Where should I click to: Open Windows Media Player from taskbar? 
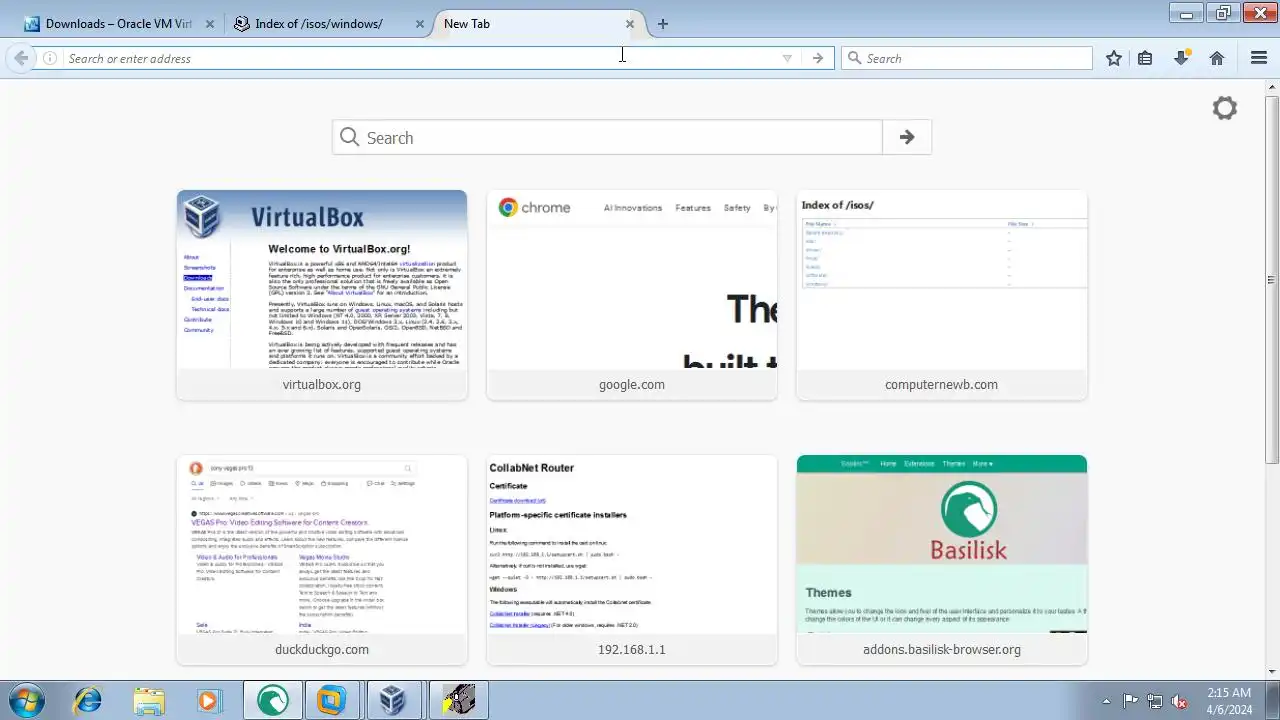(210, 701)
